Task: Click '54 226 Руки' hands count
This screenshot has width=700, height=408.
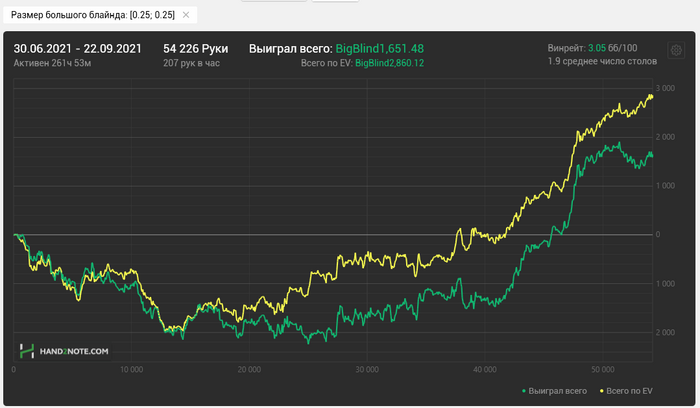Action: click(x=196, y=49)
